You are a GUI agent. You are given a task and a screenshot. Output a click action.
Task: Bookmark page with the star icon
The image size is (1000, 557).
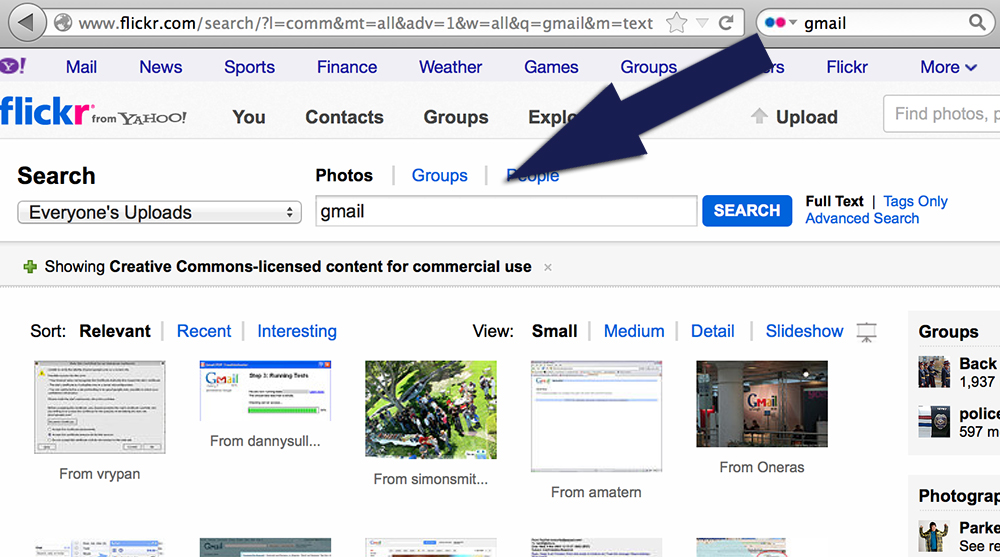pyautogui.click(x=677, y=24)
